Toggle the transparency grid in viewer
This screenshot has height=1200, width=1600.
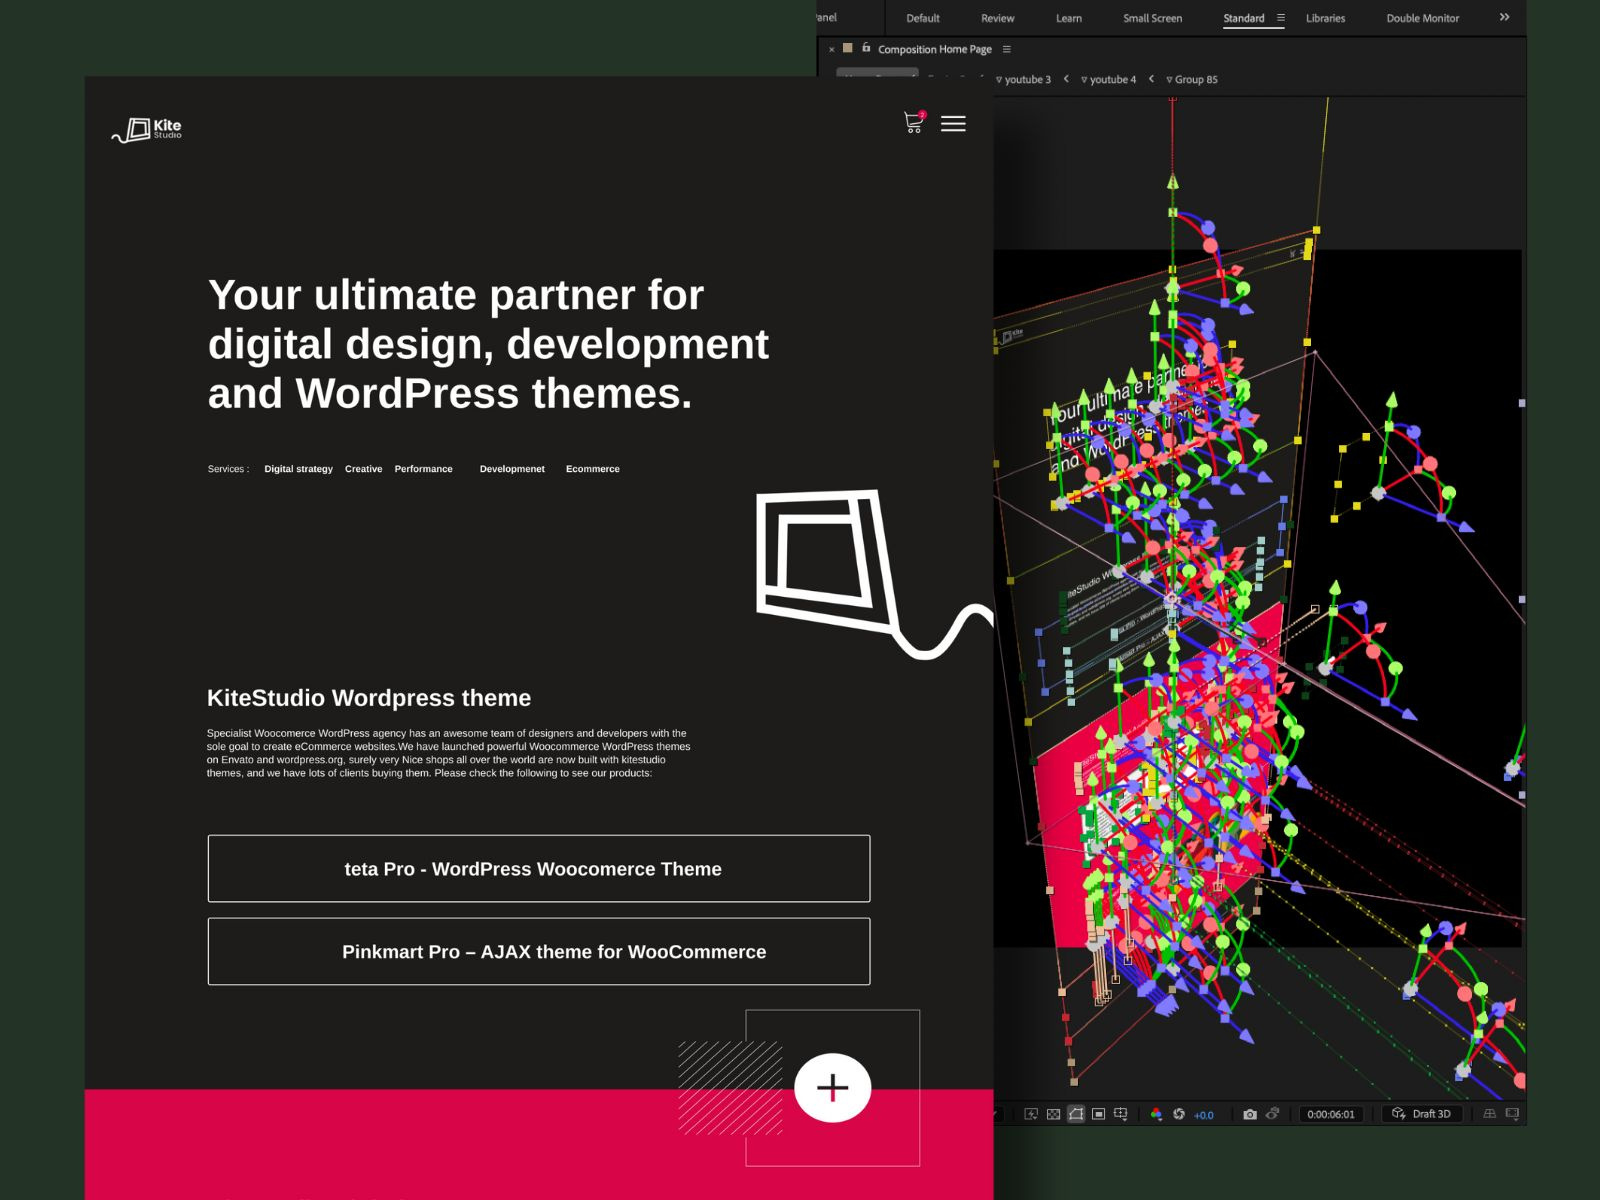click(x=1053, y=1114)
